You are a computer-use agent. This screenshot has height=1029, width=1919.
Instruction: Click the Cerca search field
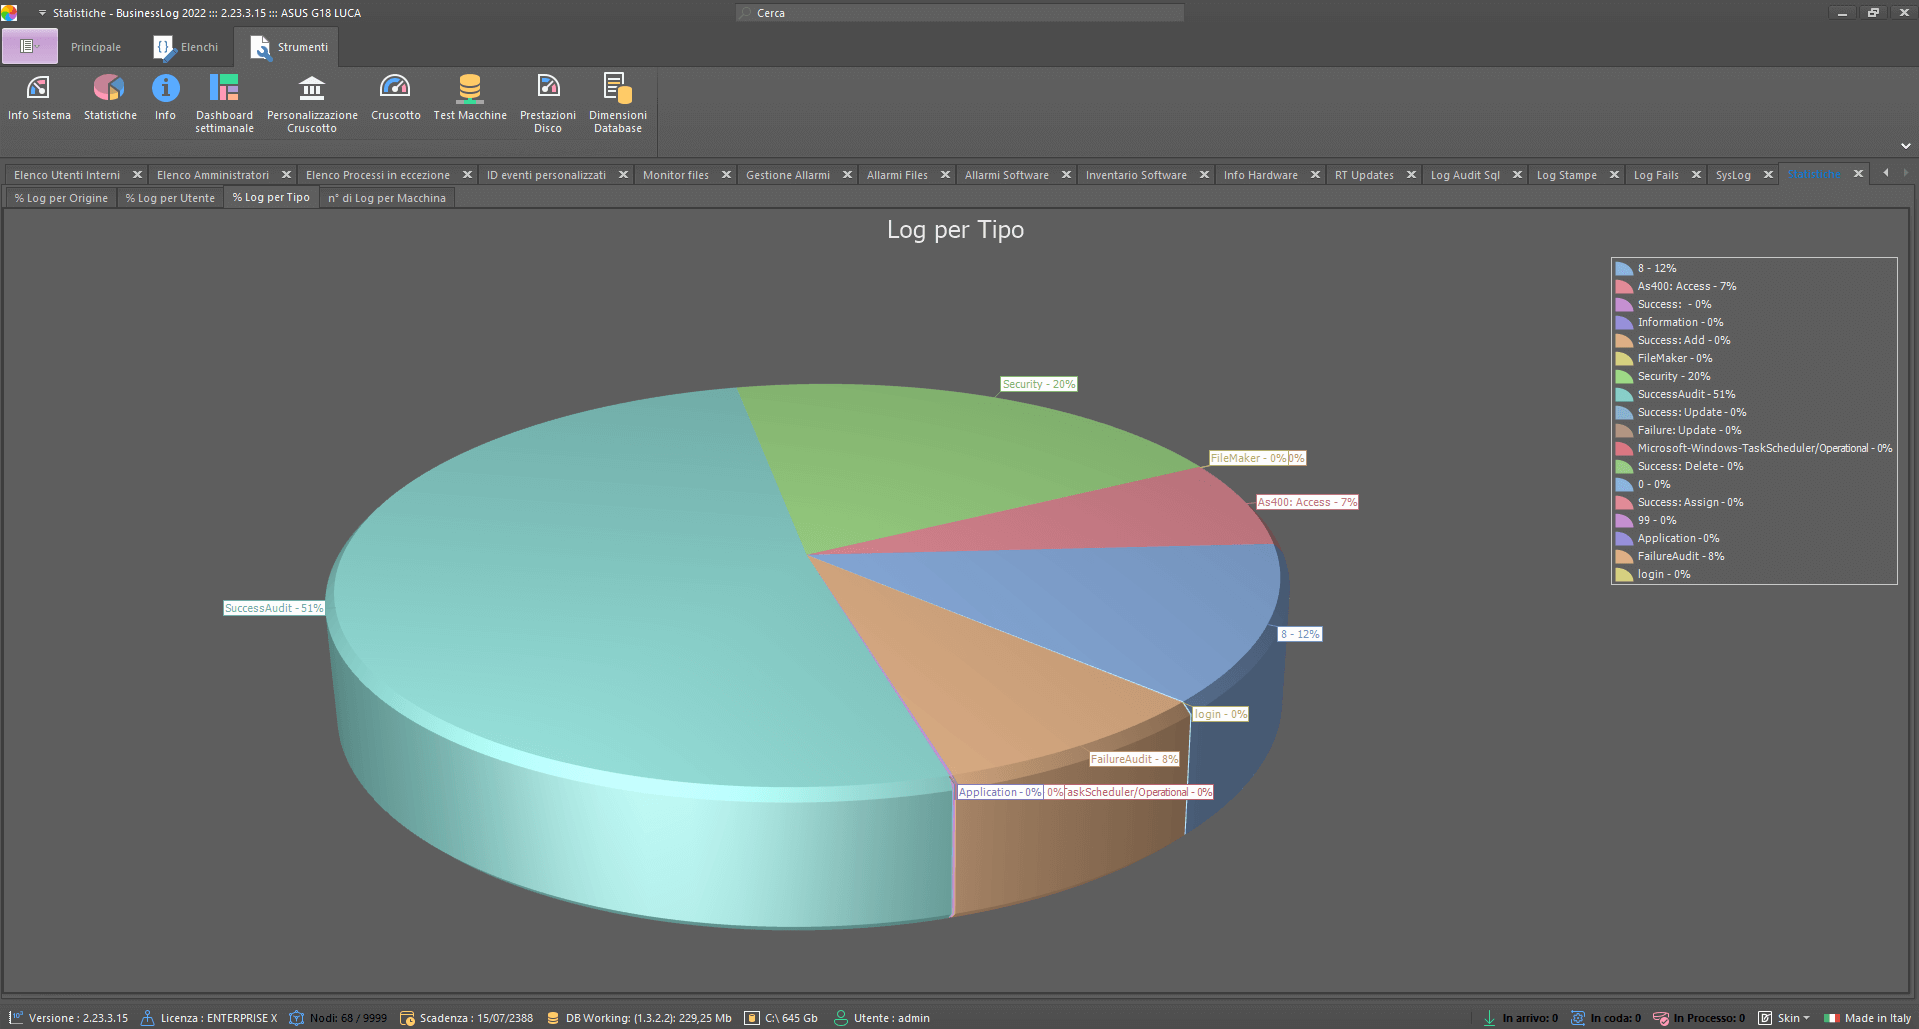click(x=960, y=13)
